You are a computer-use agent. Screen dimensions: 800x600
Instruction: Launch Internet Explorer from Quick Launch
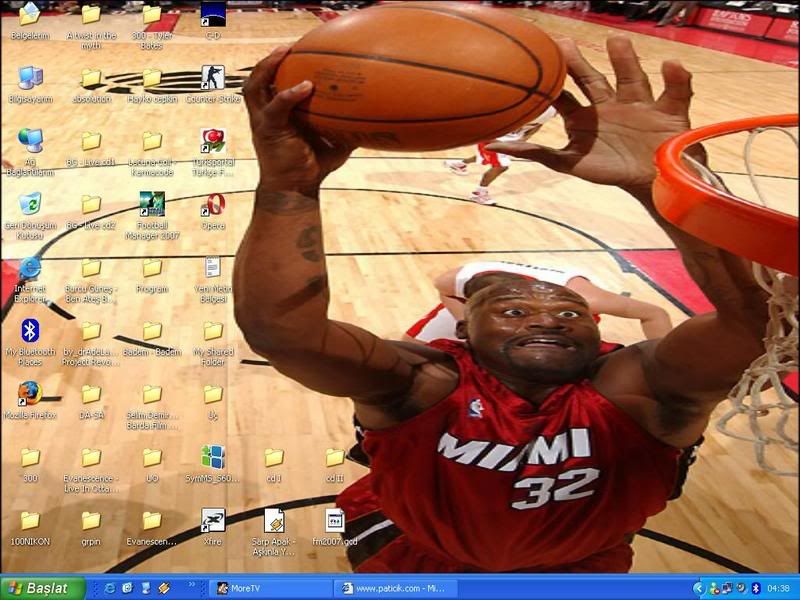coord(110,588)
